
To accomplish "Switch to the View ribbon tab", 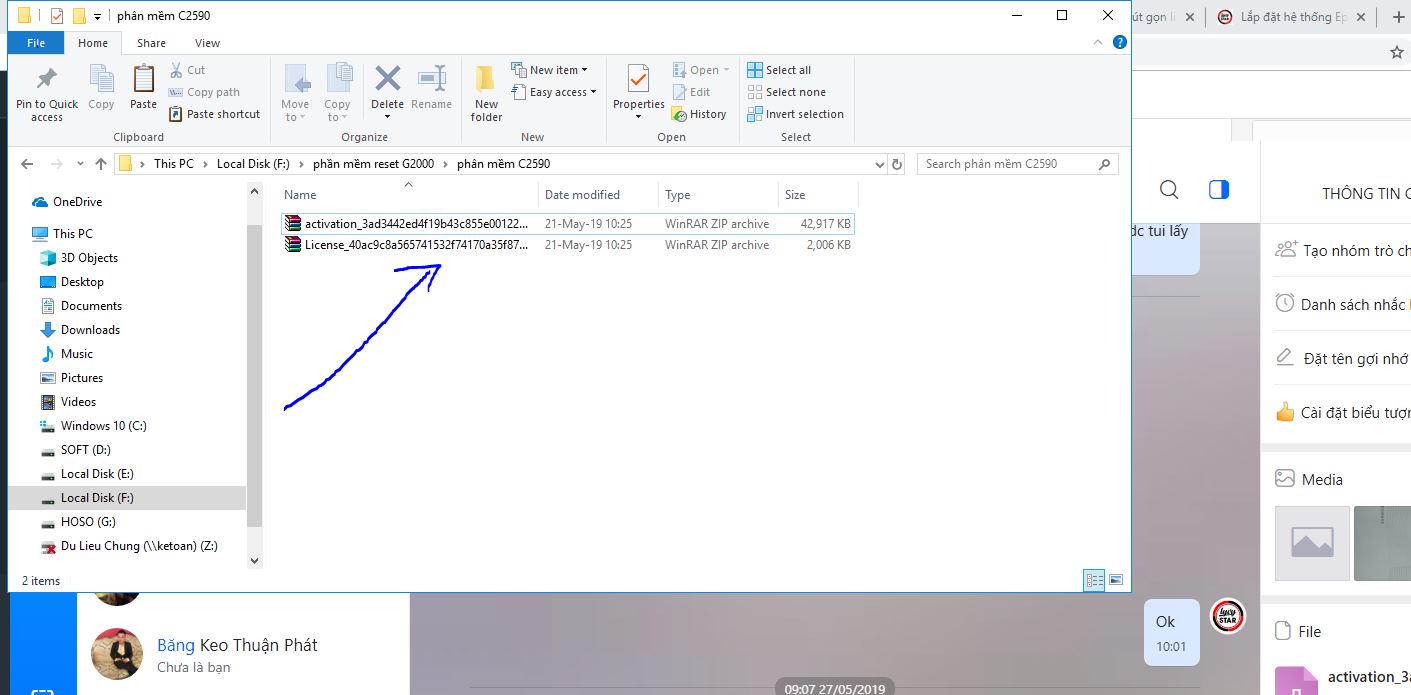I will coord(207,43).
